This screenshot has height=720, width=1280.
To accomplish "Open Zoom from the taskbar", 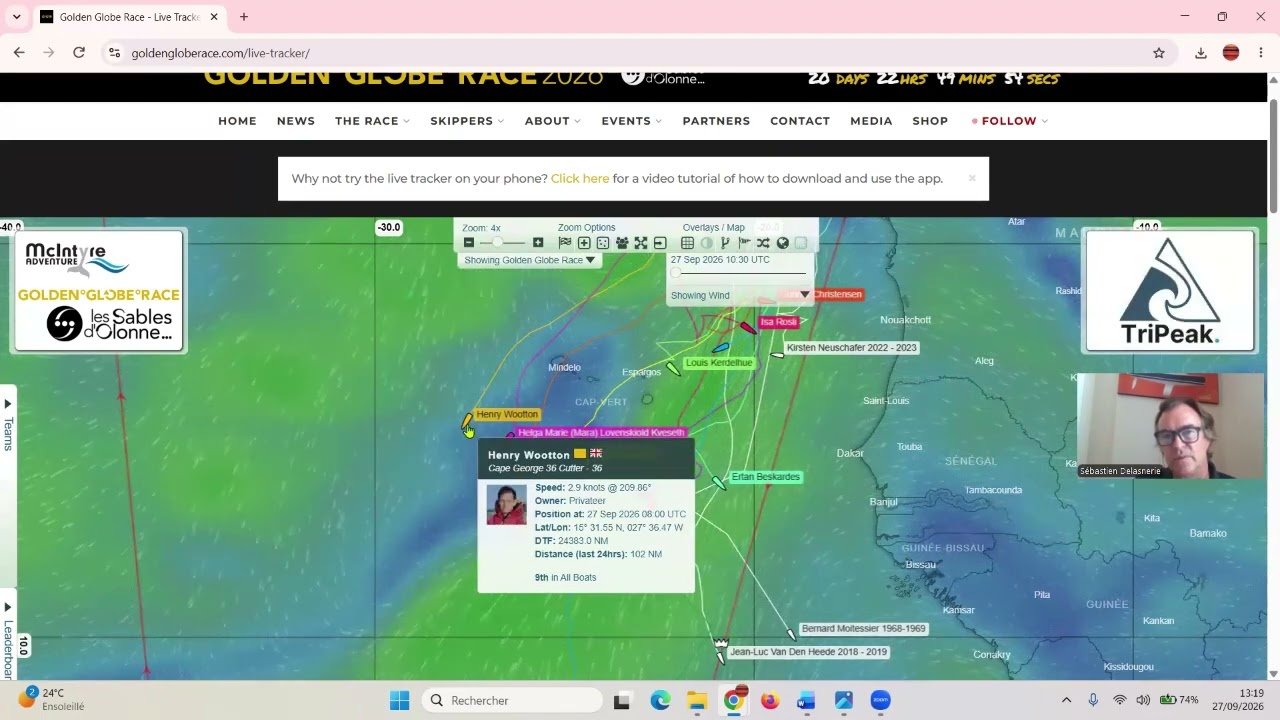I will coord(880,700).
